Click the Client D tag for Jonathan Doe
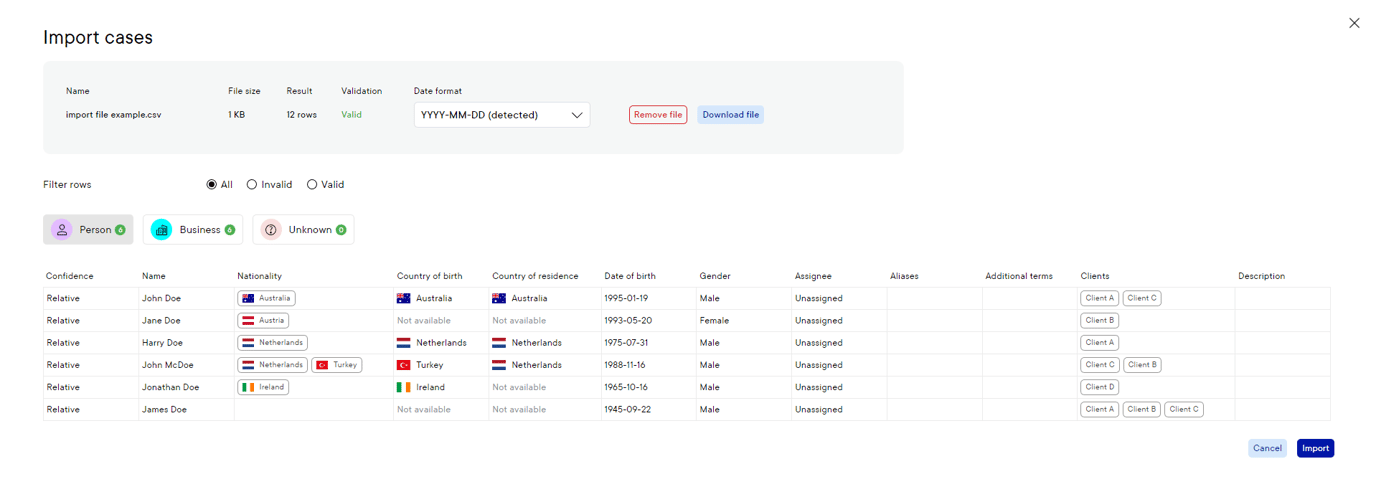 tap(1099, 387)
